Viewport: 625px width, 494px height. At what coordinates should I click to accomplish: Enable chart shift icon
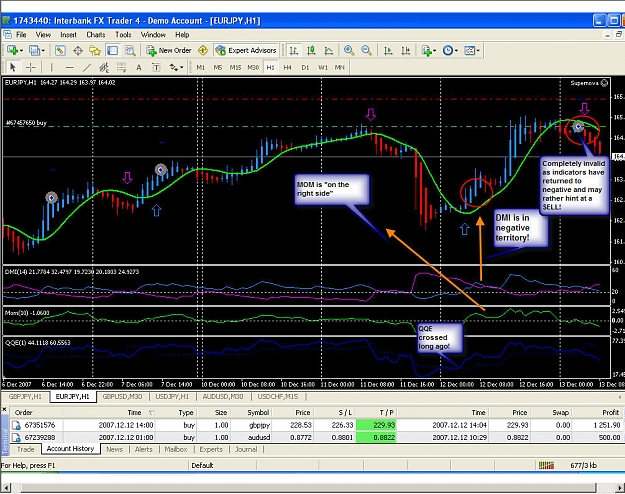point(405,51)
